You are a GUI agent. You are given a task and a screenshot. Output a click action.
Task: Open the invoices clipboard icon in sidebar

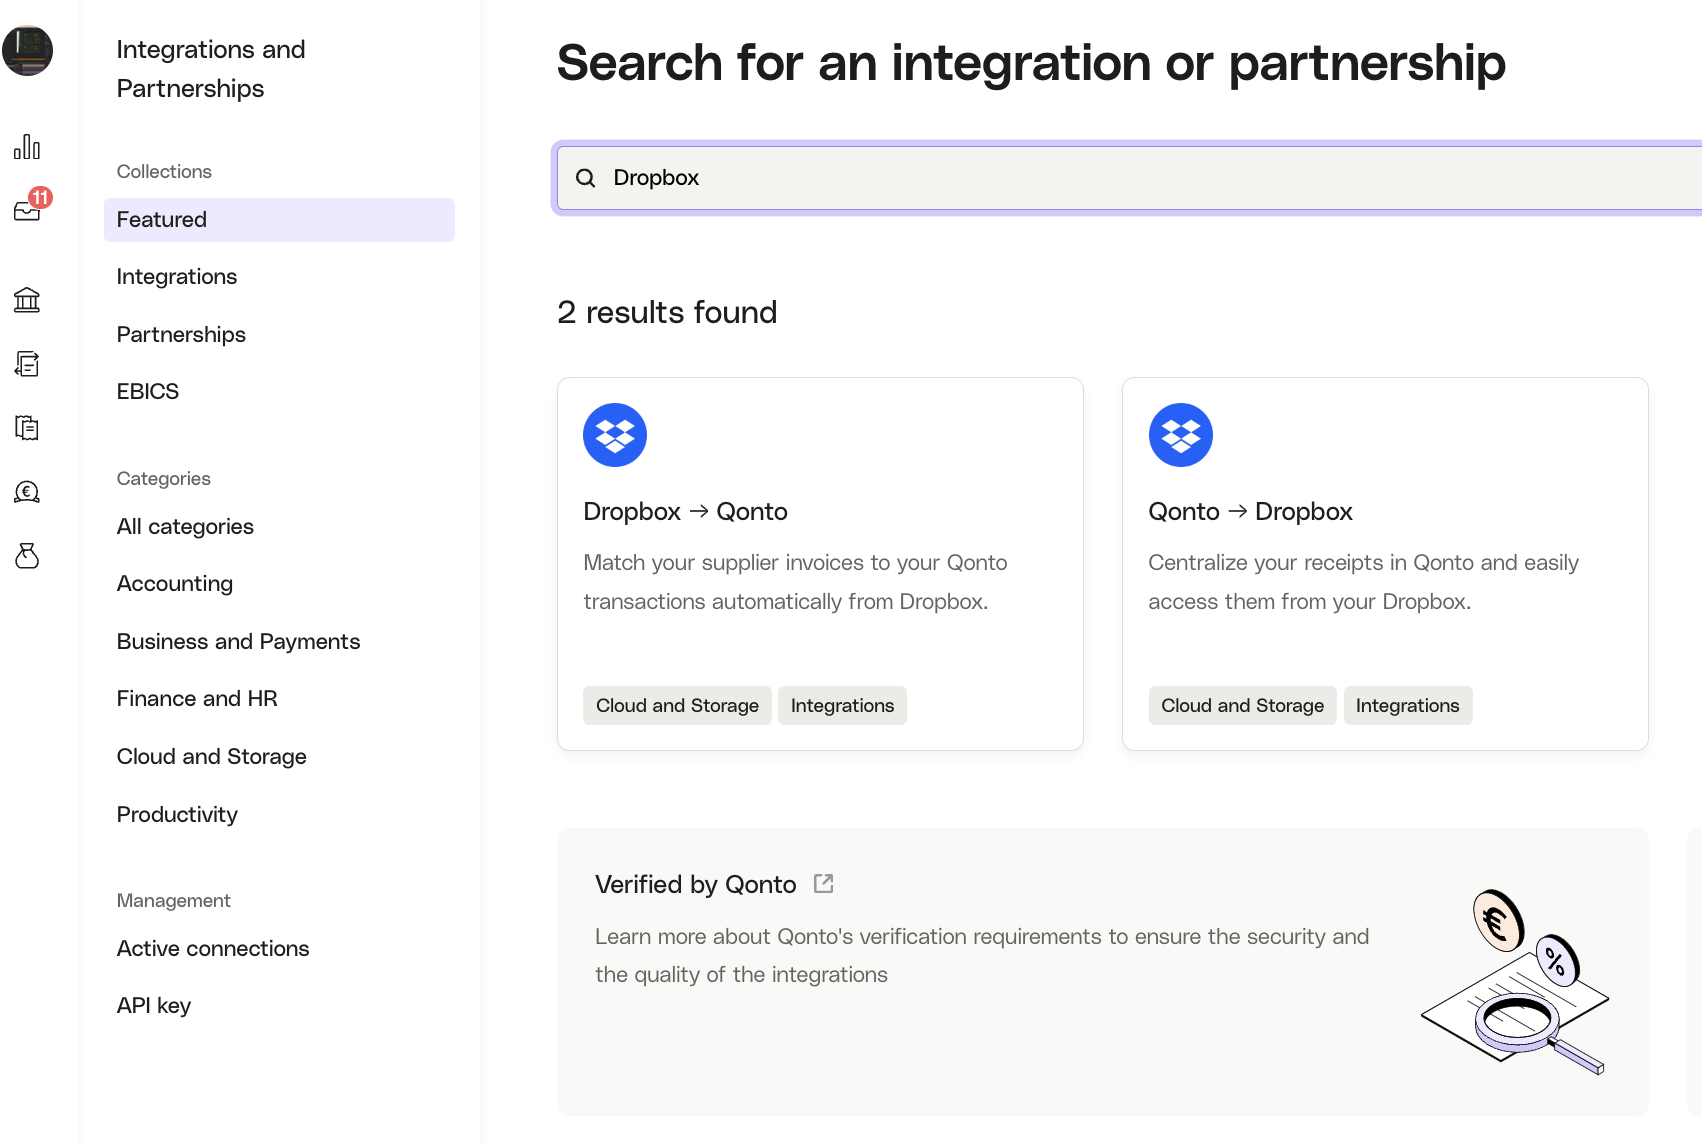27,428
